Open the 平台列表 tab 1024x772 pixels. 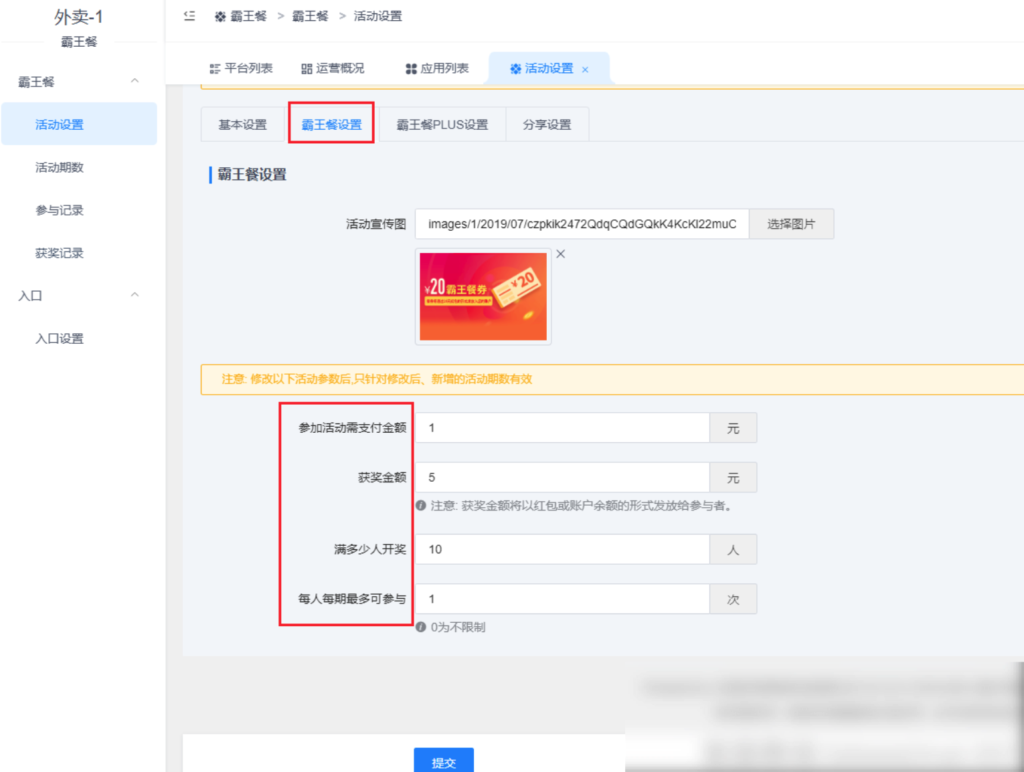tap(241, 69)
